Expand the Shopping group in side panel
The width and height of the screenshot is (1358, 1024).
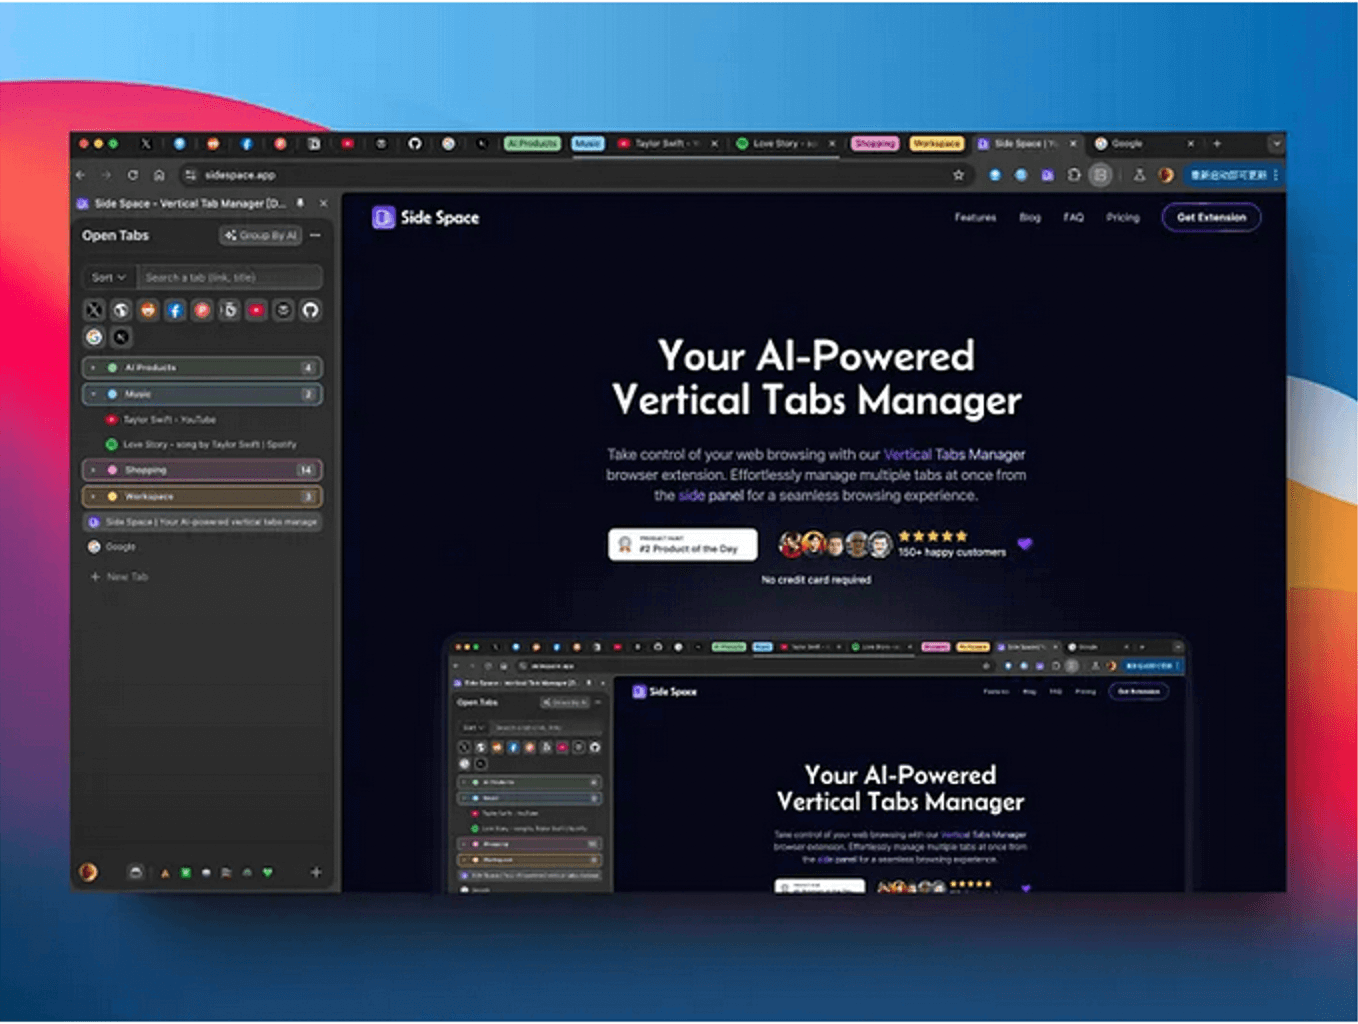coord(202,470)
